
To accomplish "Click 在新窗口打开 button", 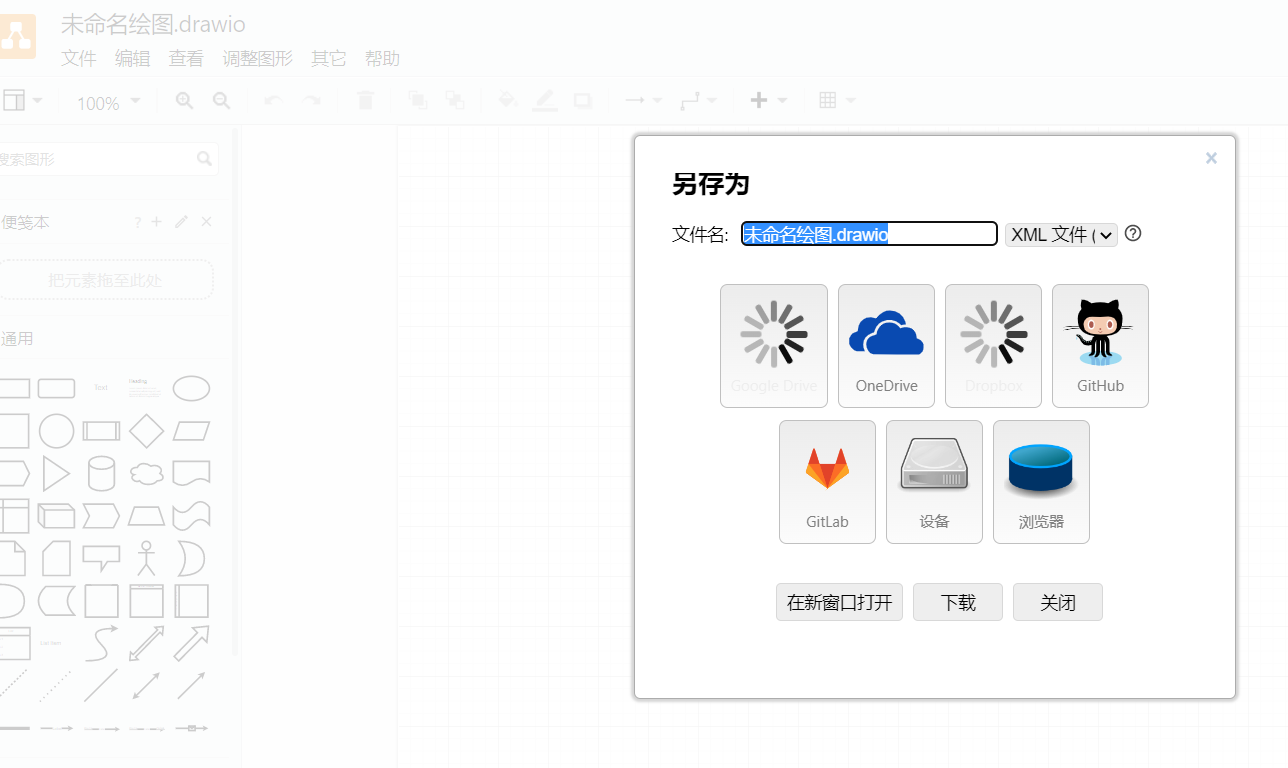I will (839, 602).
